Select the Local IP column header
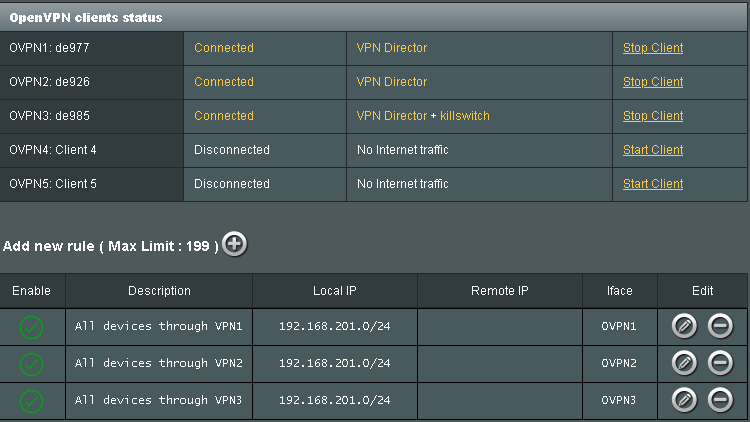Screen dimensions: 750x422 click(335, 291)
